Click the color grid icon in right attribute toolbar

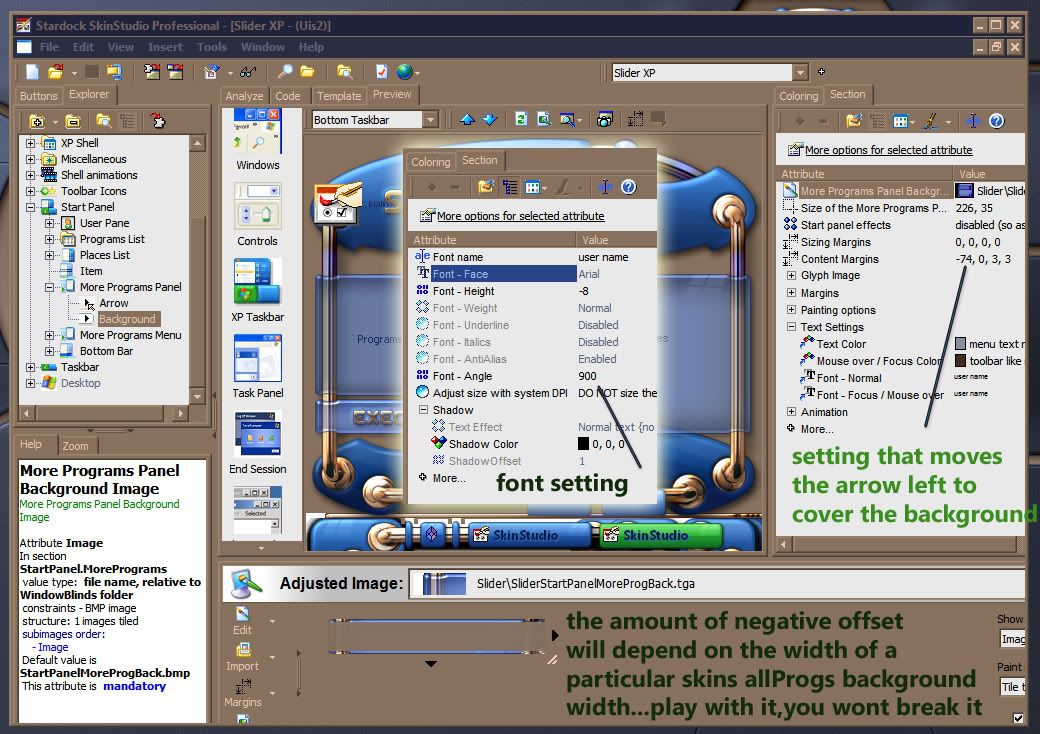point(900,121)
